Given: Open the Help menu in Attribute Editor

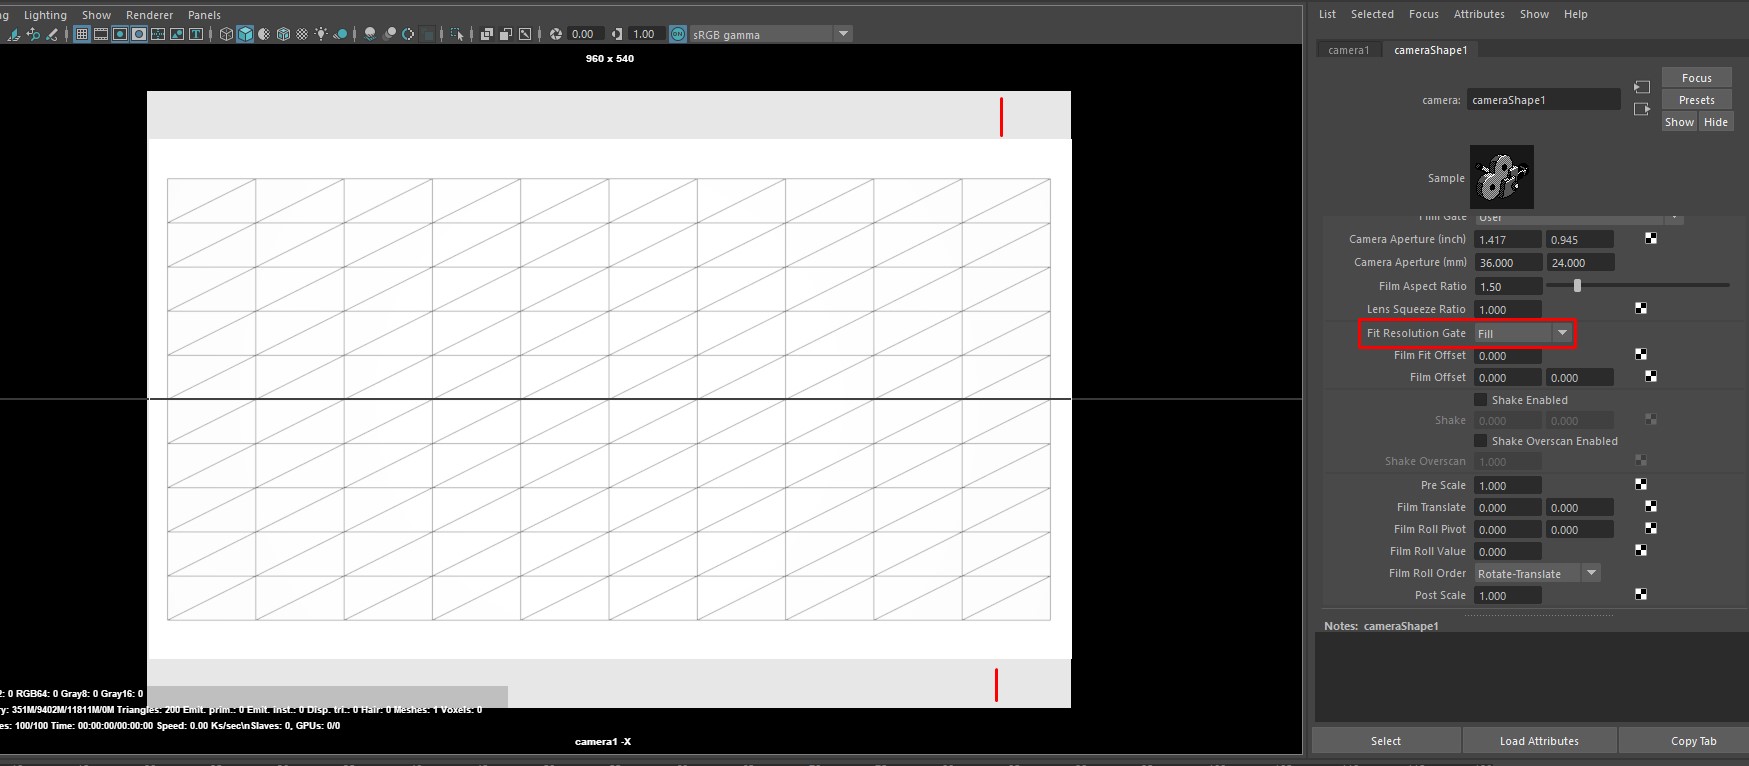Looking at the screenshot, I should coord(1575,14).
